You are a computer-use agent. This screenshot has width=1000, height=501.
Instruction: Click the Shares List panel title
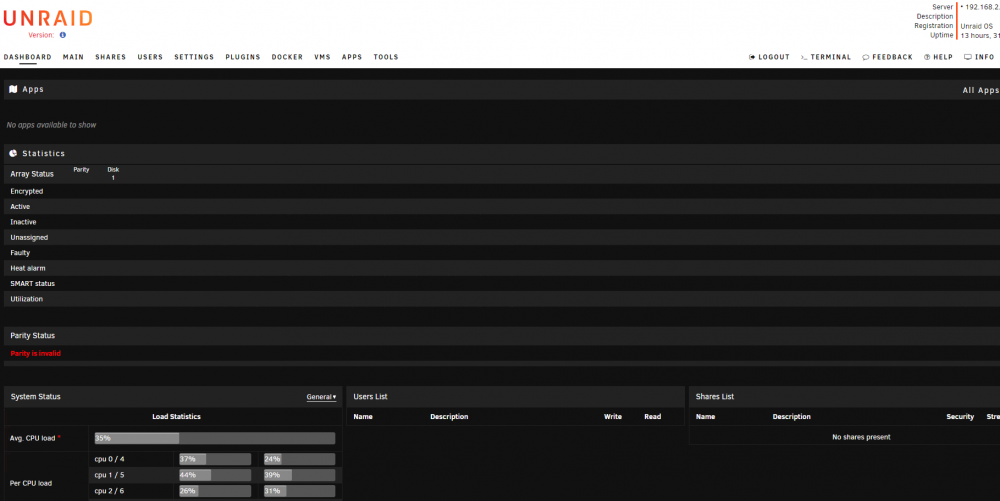click(x=715, y=396)
